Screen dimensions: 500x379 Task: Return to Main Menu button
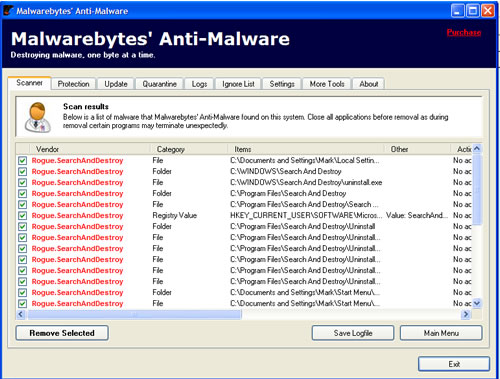(441, 333)
